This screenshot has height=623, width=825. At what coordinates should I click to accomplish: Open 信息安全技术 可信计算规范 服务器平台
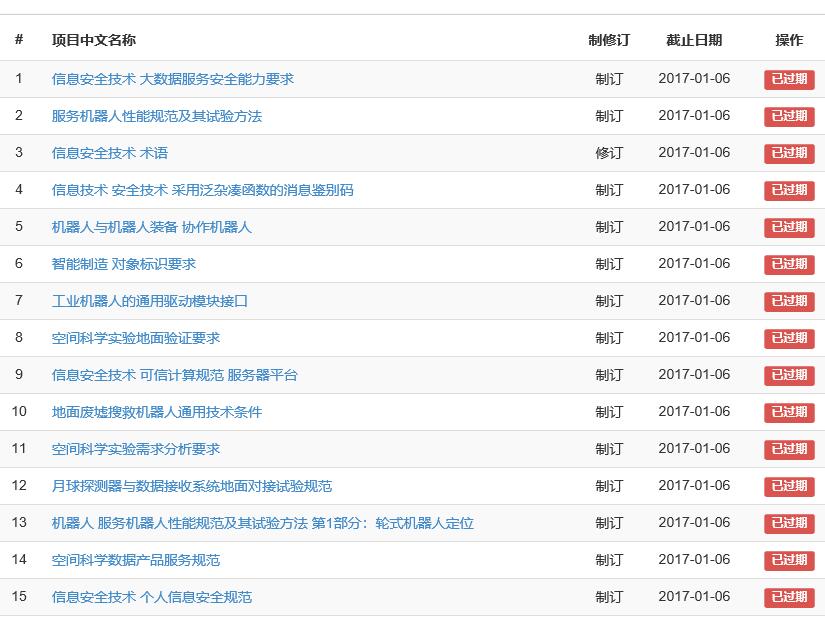(174, 375)
